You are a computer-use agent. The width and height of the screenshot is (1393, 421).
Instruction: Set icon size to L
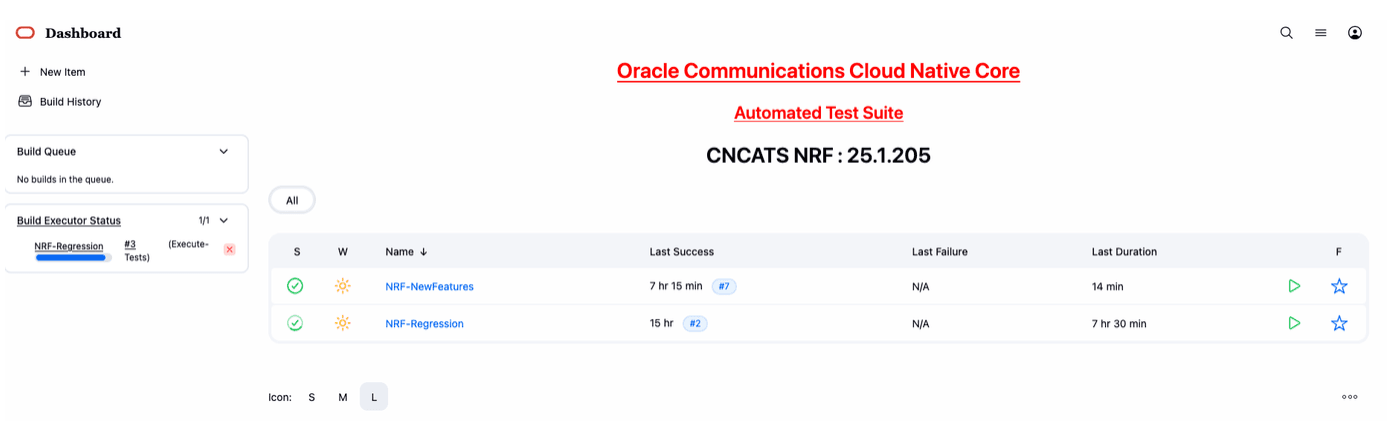pyautogui.click(x=374, y=397)
